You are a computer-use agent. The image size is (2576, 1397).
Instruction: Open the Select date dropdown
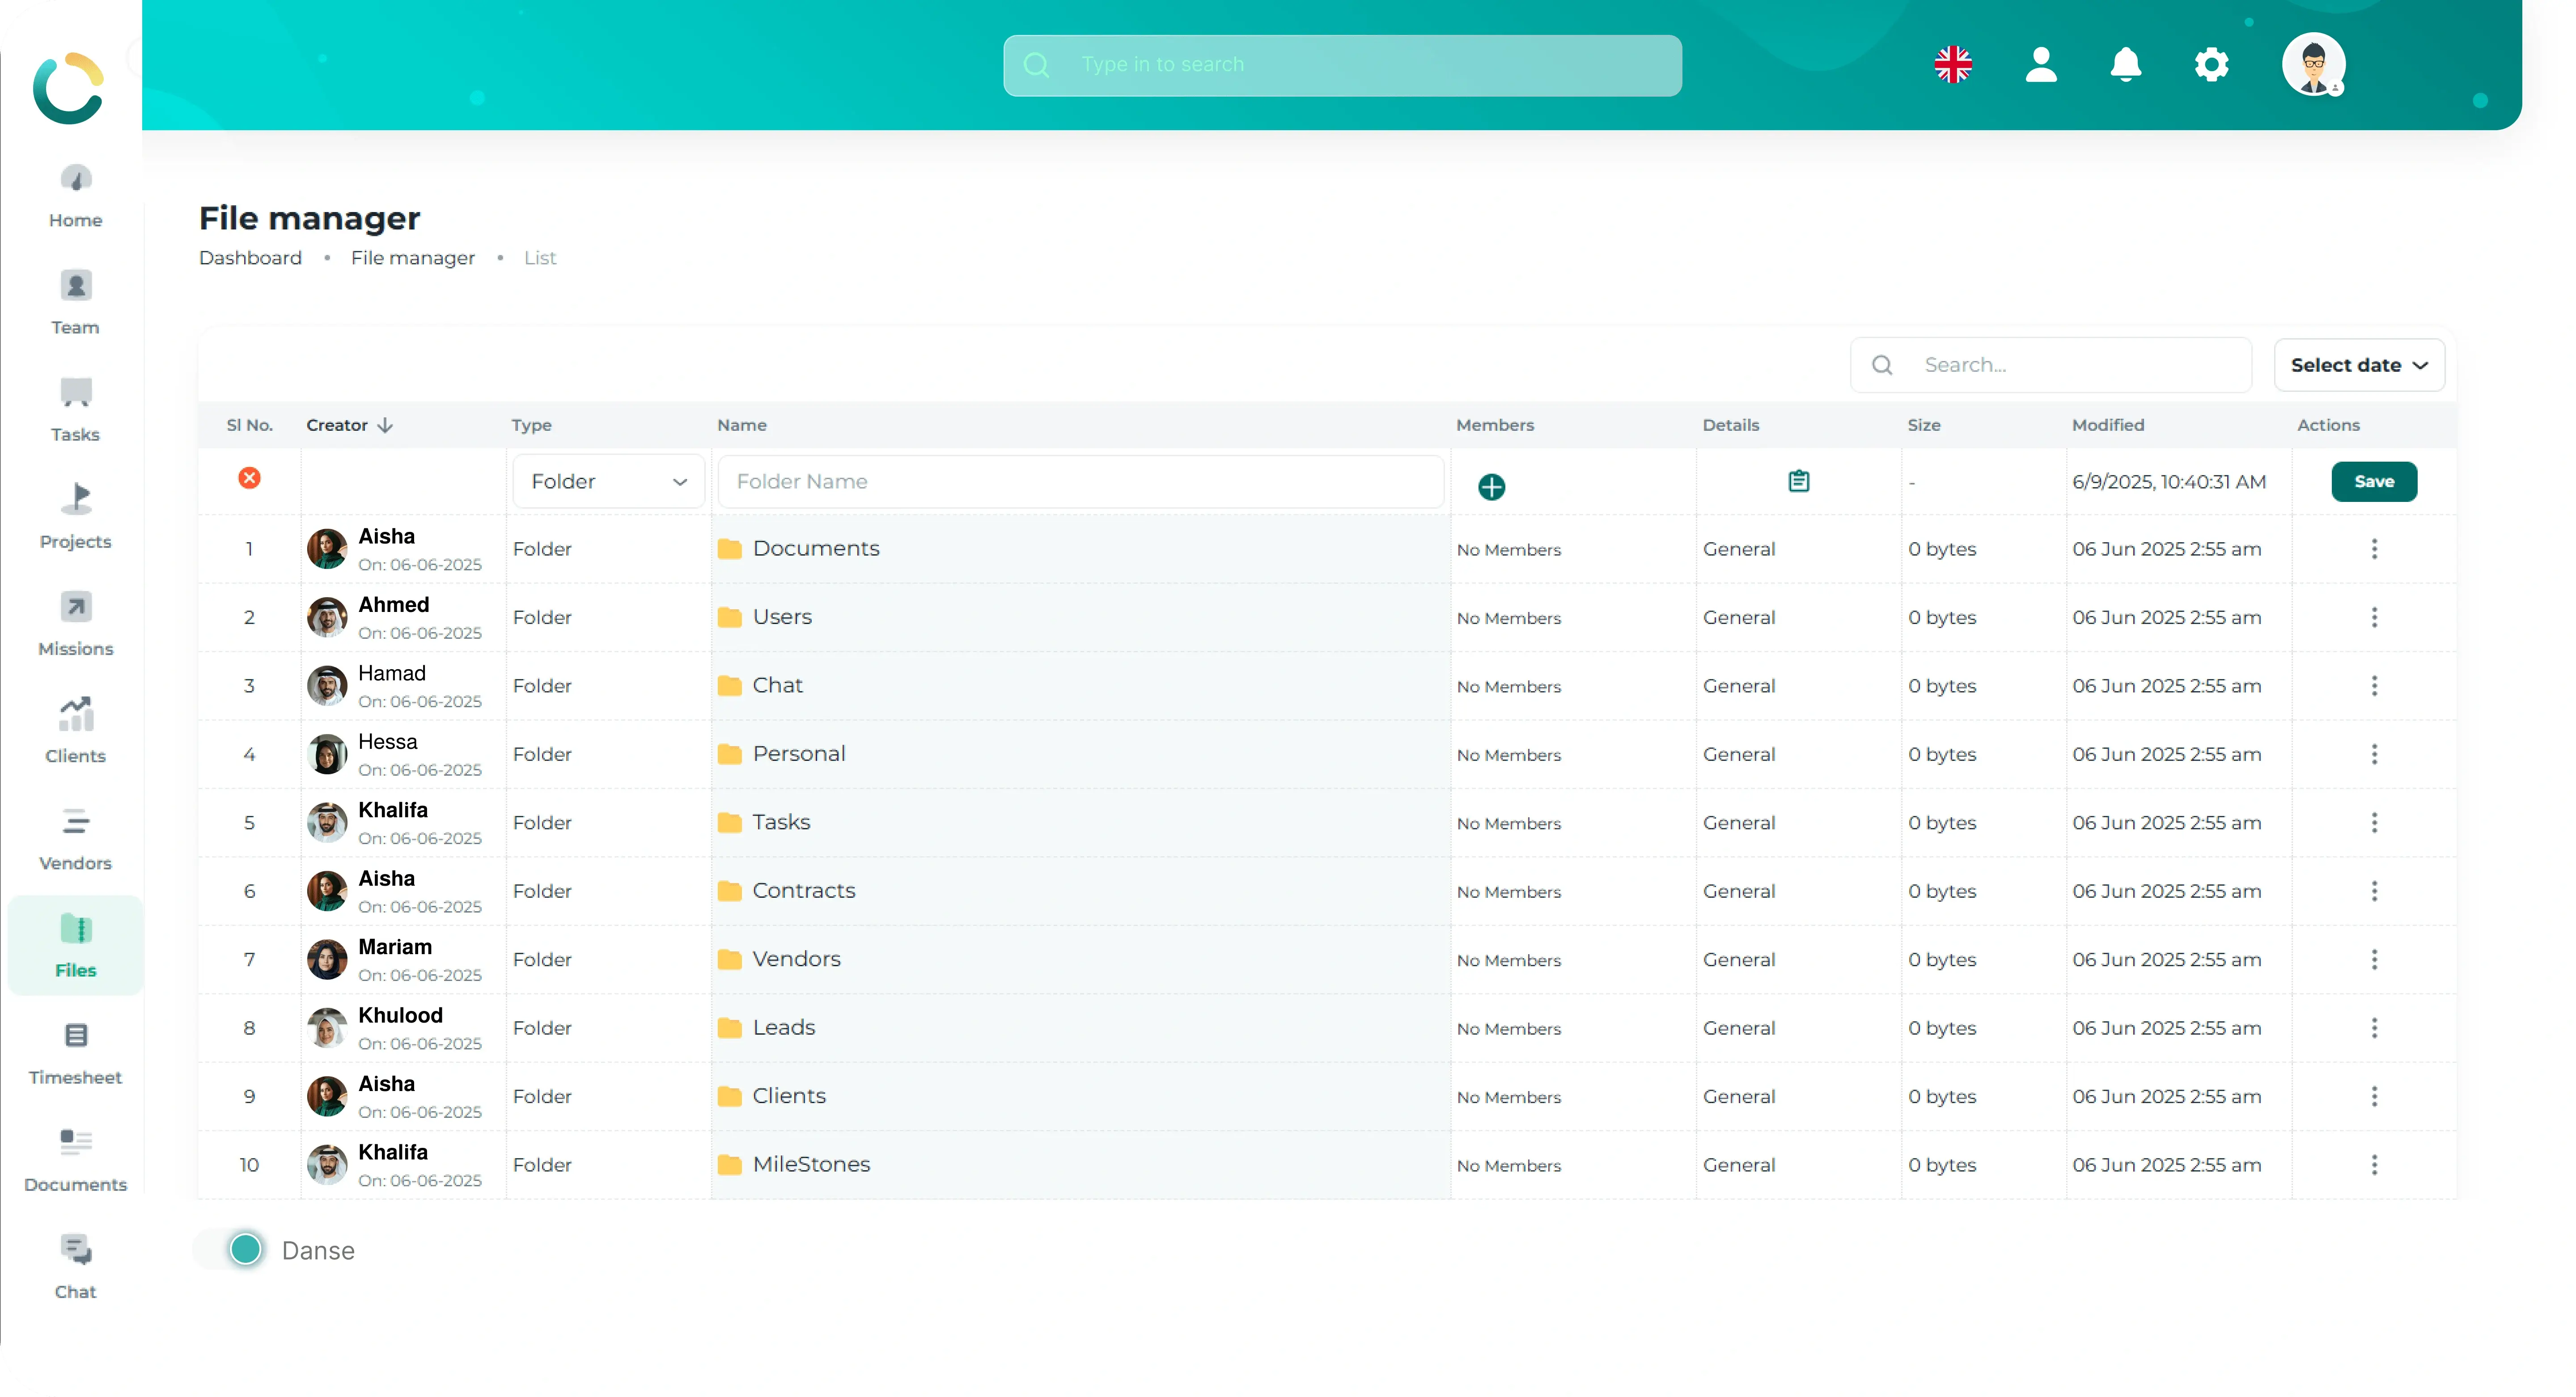2358,365
